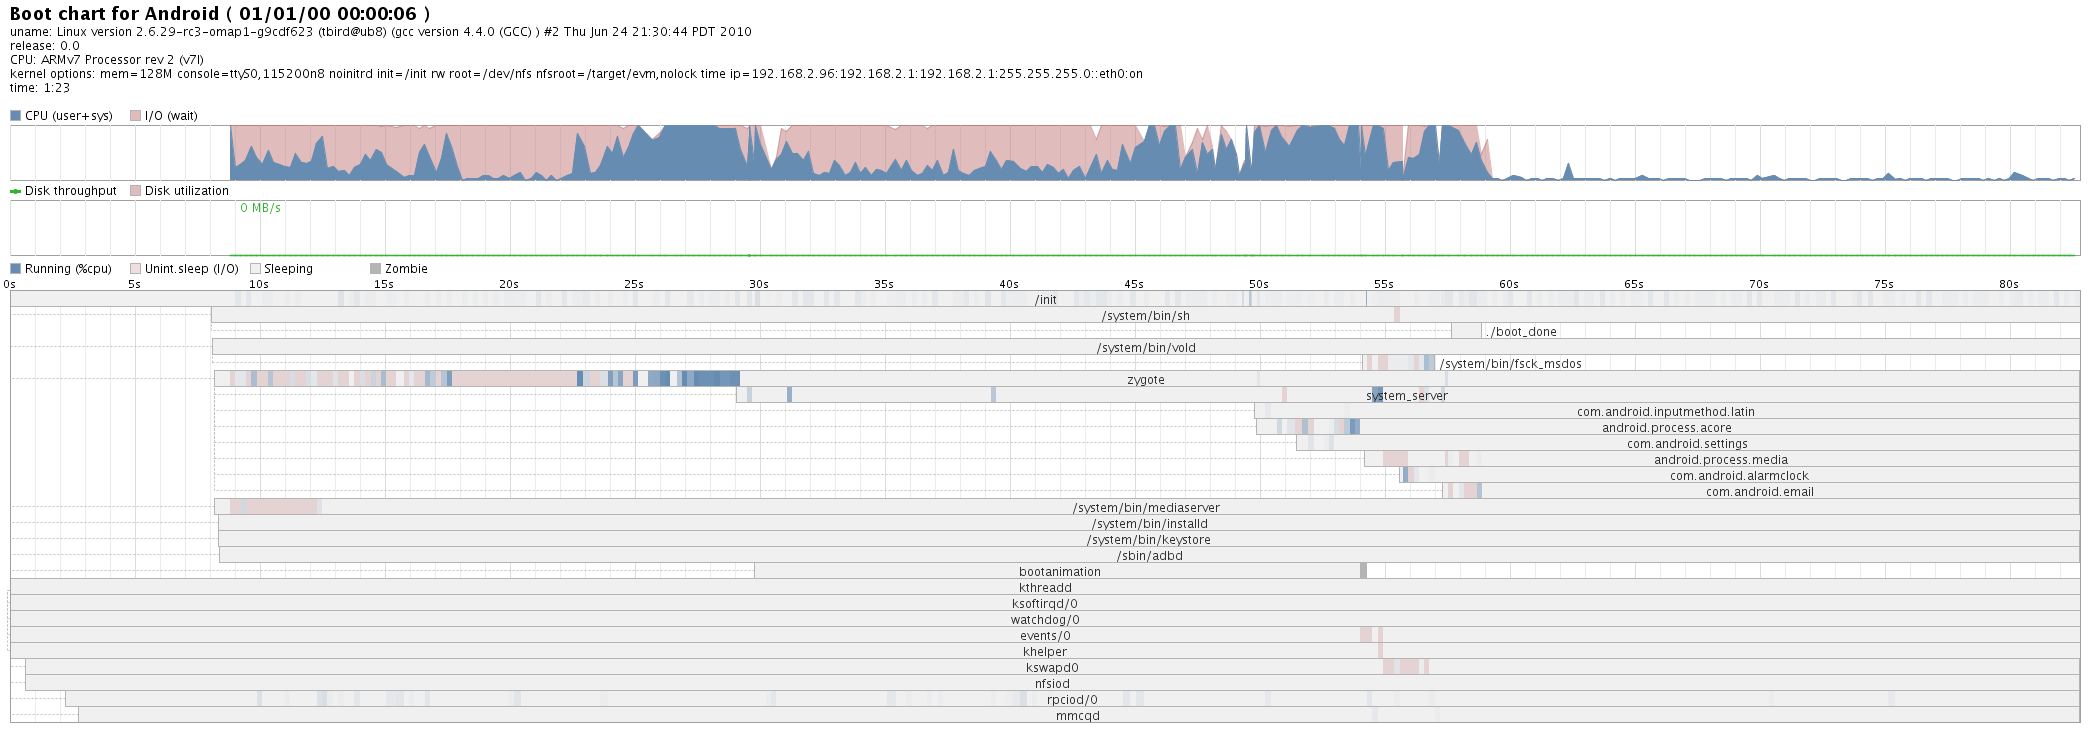Click the Unint.sleep (I/O) legend swatch
This screenshot has width=2090, height=732.
pos(135,269)
